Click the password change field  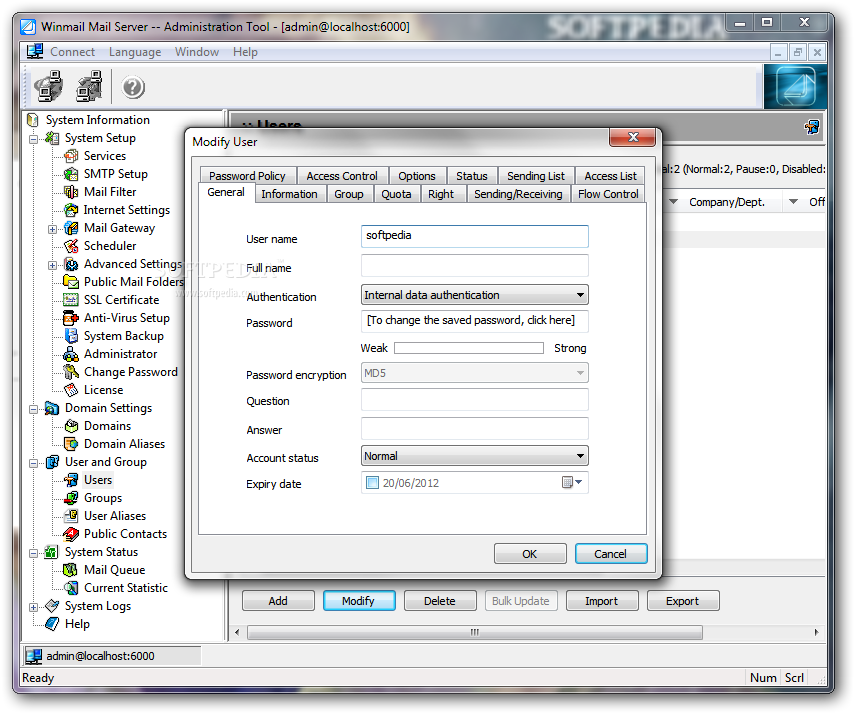point(474,321)
